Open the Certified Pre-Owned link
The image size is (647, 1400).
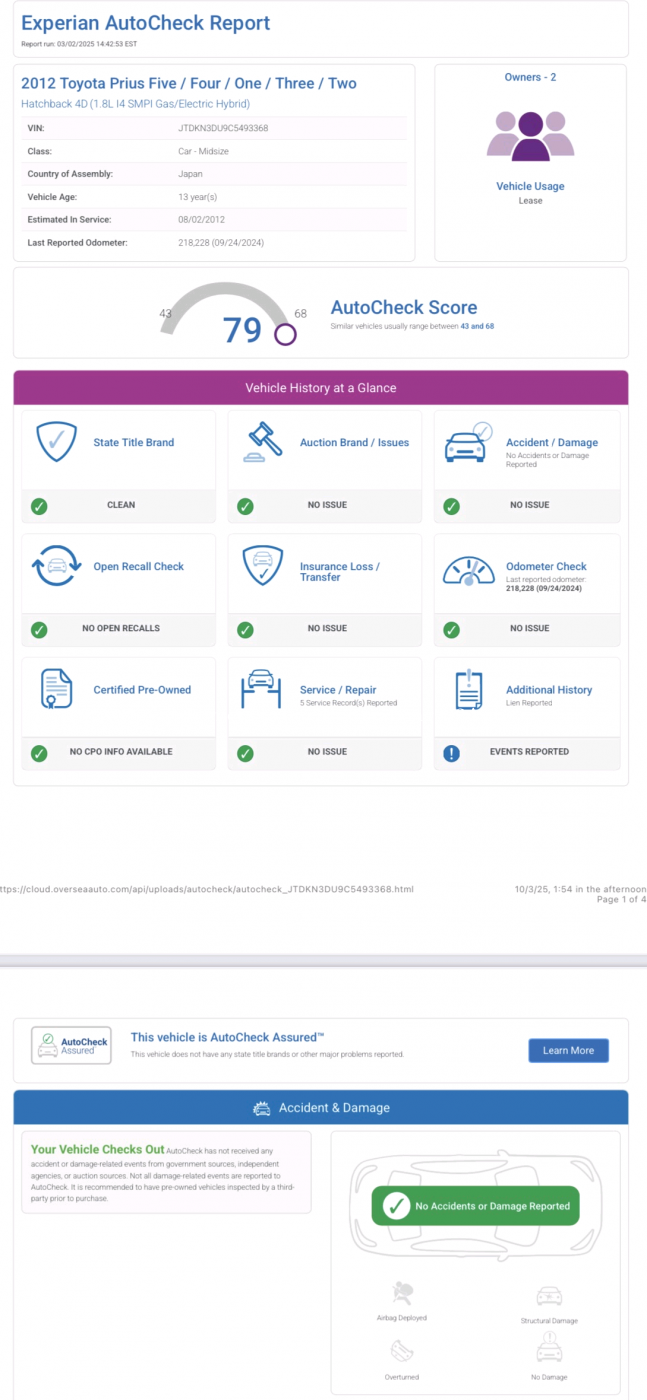[x=142, y=690]
